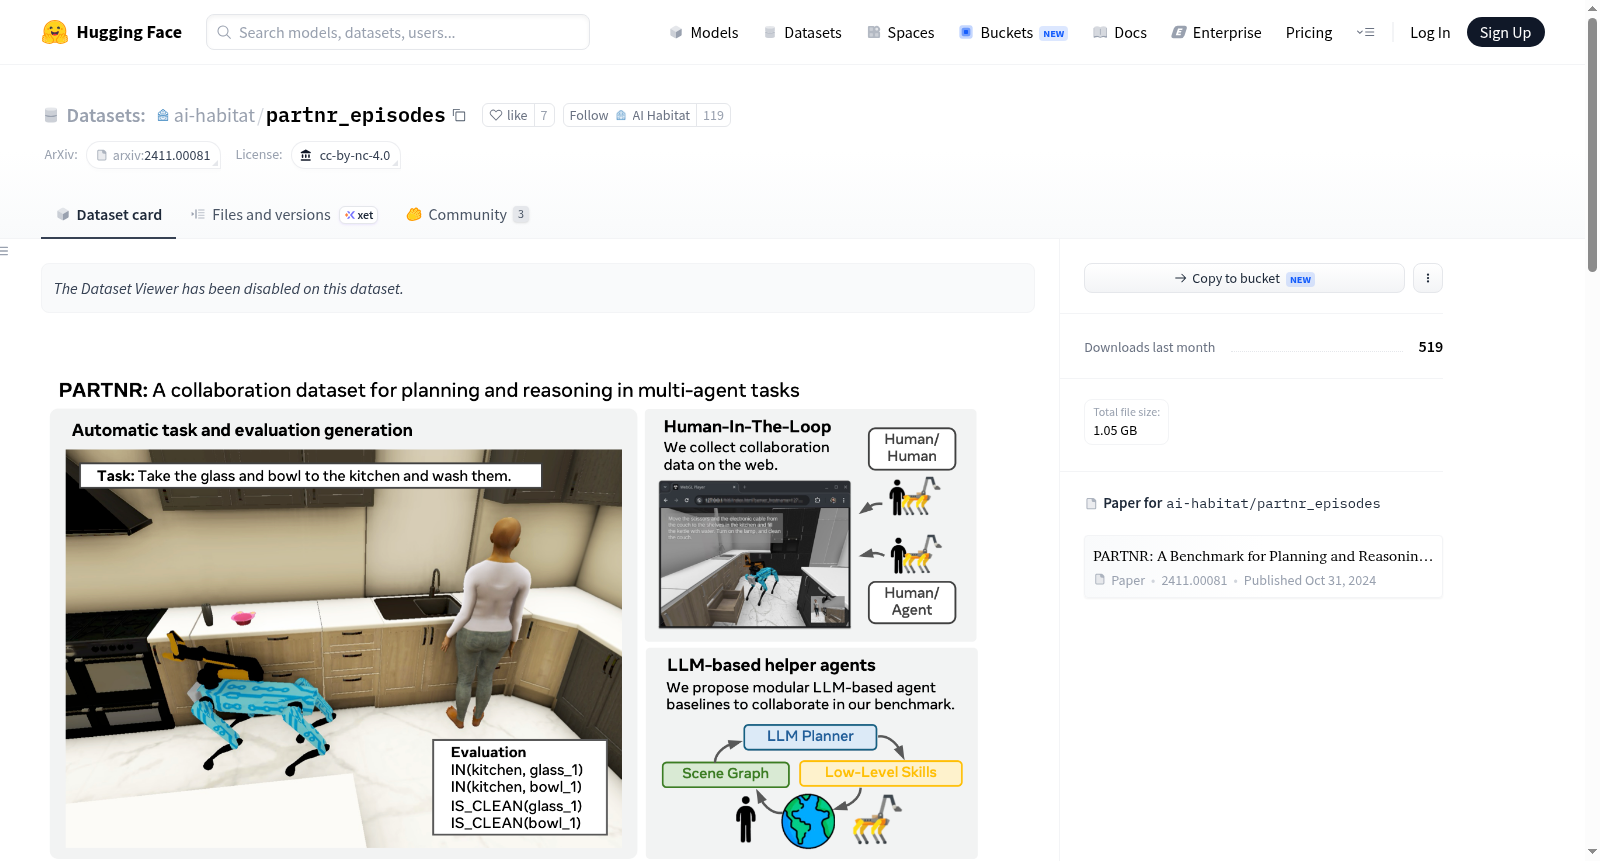Click the like count 7
This screenshot has width=1600, height=861.
tap(544, 115)
